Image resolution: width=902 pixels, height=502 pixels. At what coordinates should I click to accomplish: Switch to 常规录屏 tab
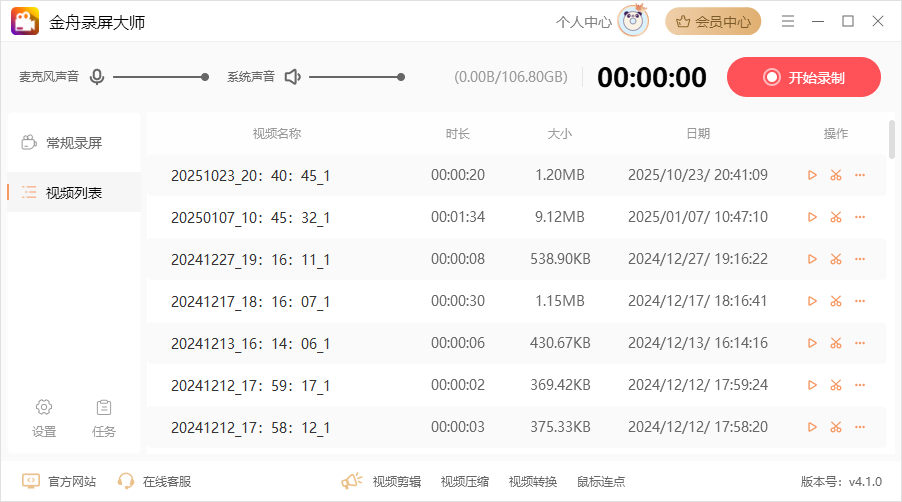tap(73, 143)
